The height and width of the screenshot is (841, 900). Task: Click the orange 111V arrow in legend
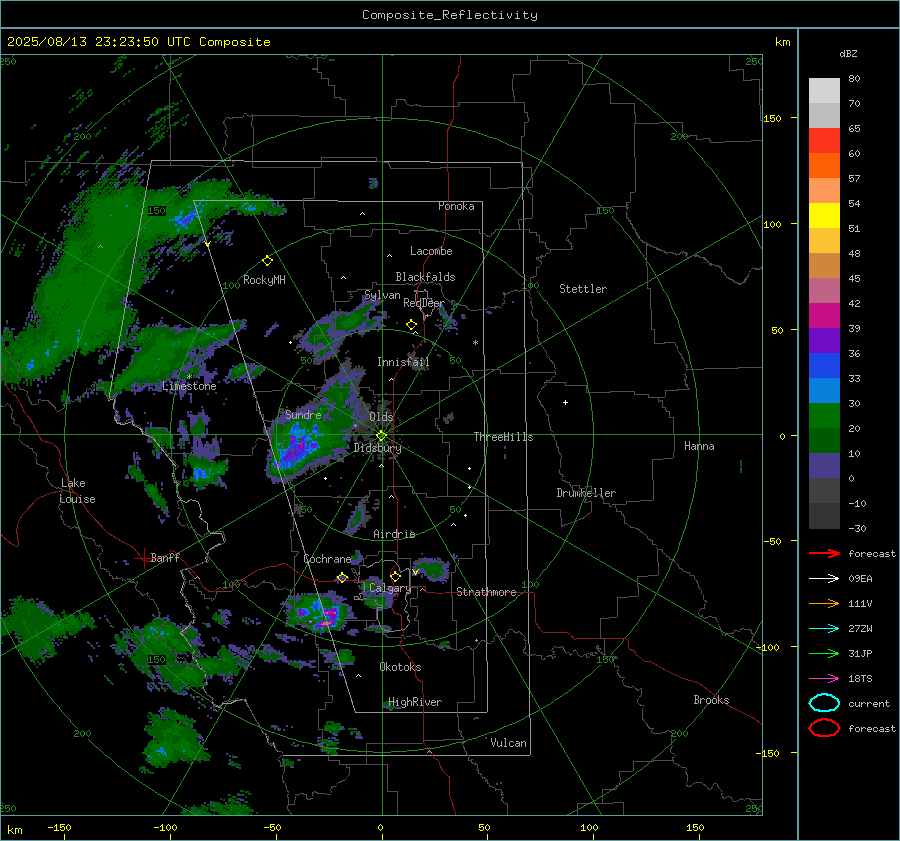point(824,603)
